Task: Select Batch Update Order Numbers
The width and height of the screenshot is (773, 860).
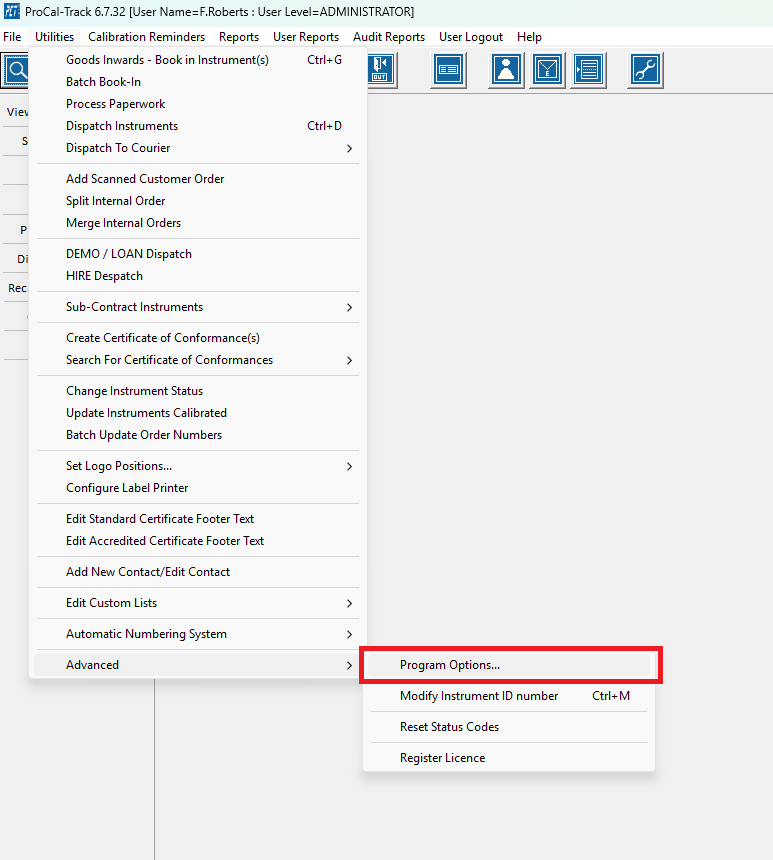Action: (198, 435)
